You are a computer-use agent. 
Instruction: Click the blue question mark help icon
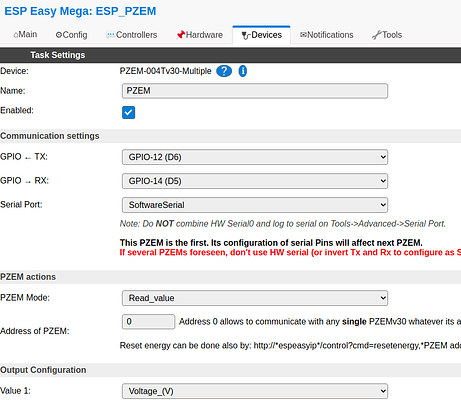coord(224,71)
